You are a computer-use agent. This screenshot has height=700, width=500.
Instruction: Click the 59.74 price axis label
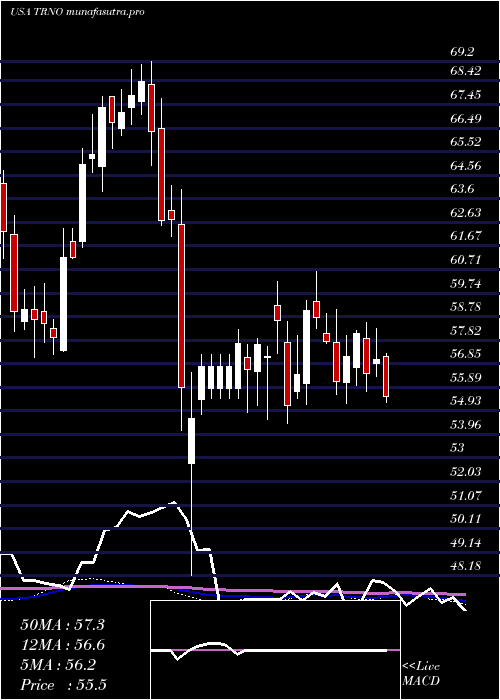tap(466, 283)
